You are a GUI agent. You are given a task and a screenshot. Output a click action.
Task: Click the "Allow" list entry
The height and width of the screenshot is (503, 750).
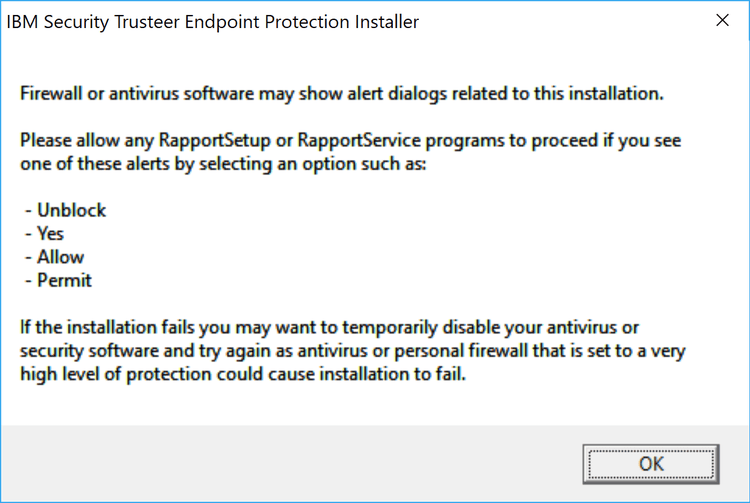tap(59, 257)
